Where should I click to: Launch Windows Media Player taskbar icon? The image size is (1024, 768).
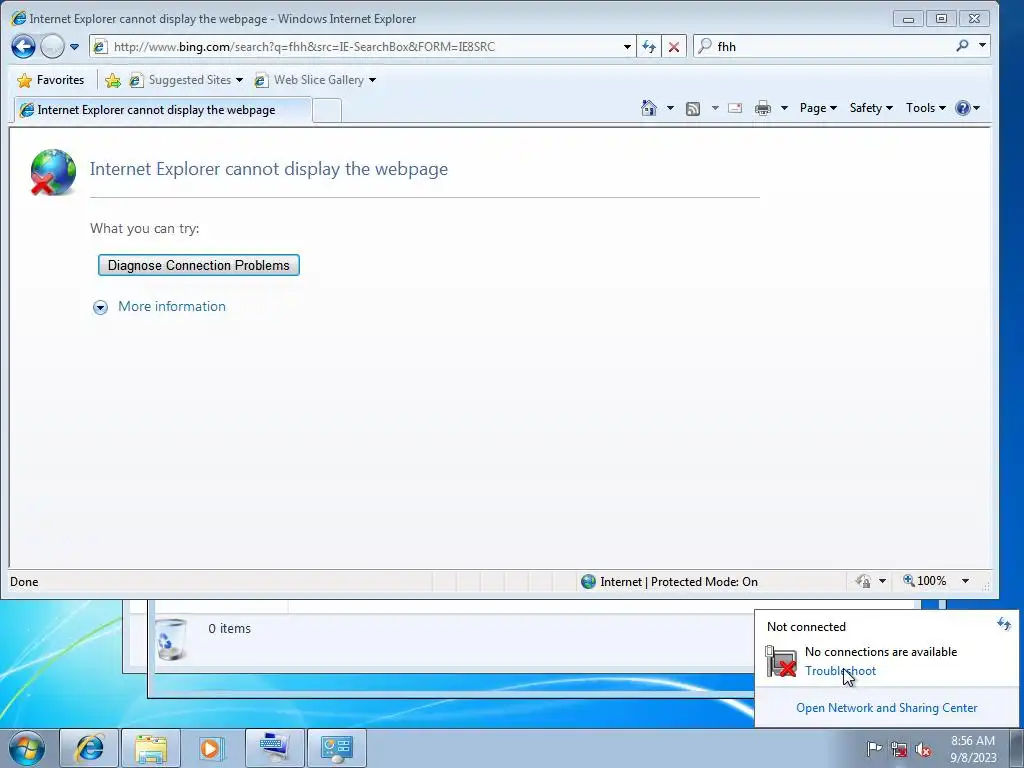(212, 748)
